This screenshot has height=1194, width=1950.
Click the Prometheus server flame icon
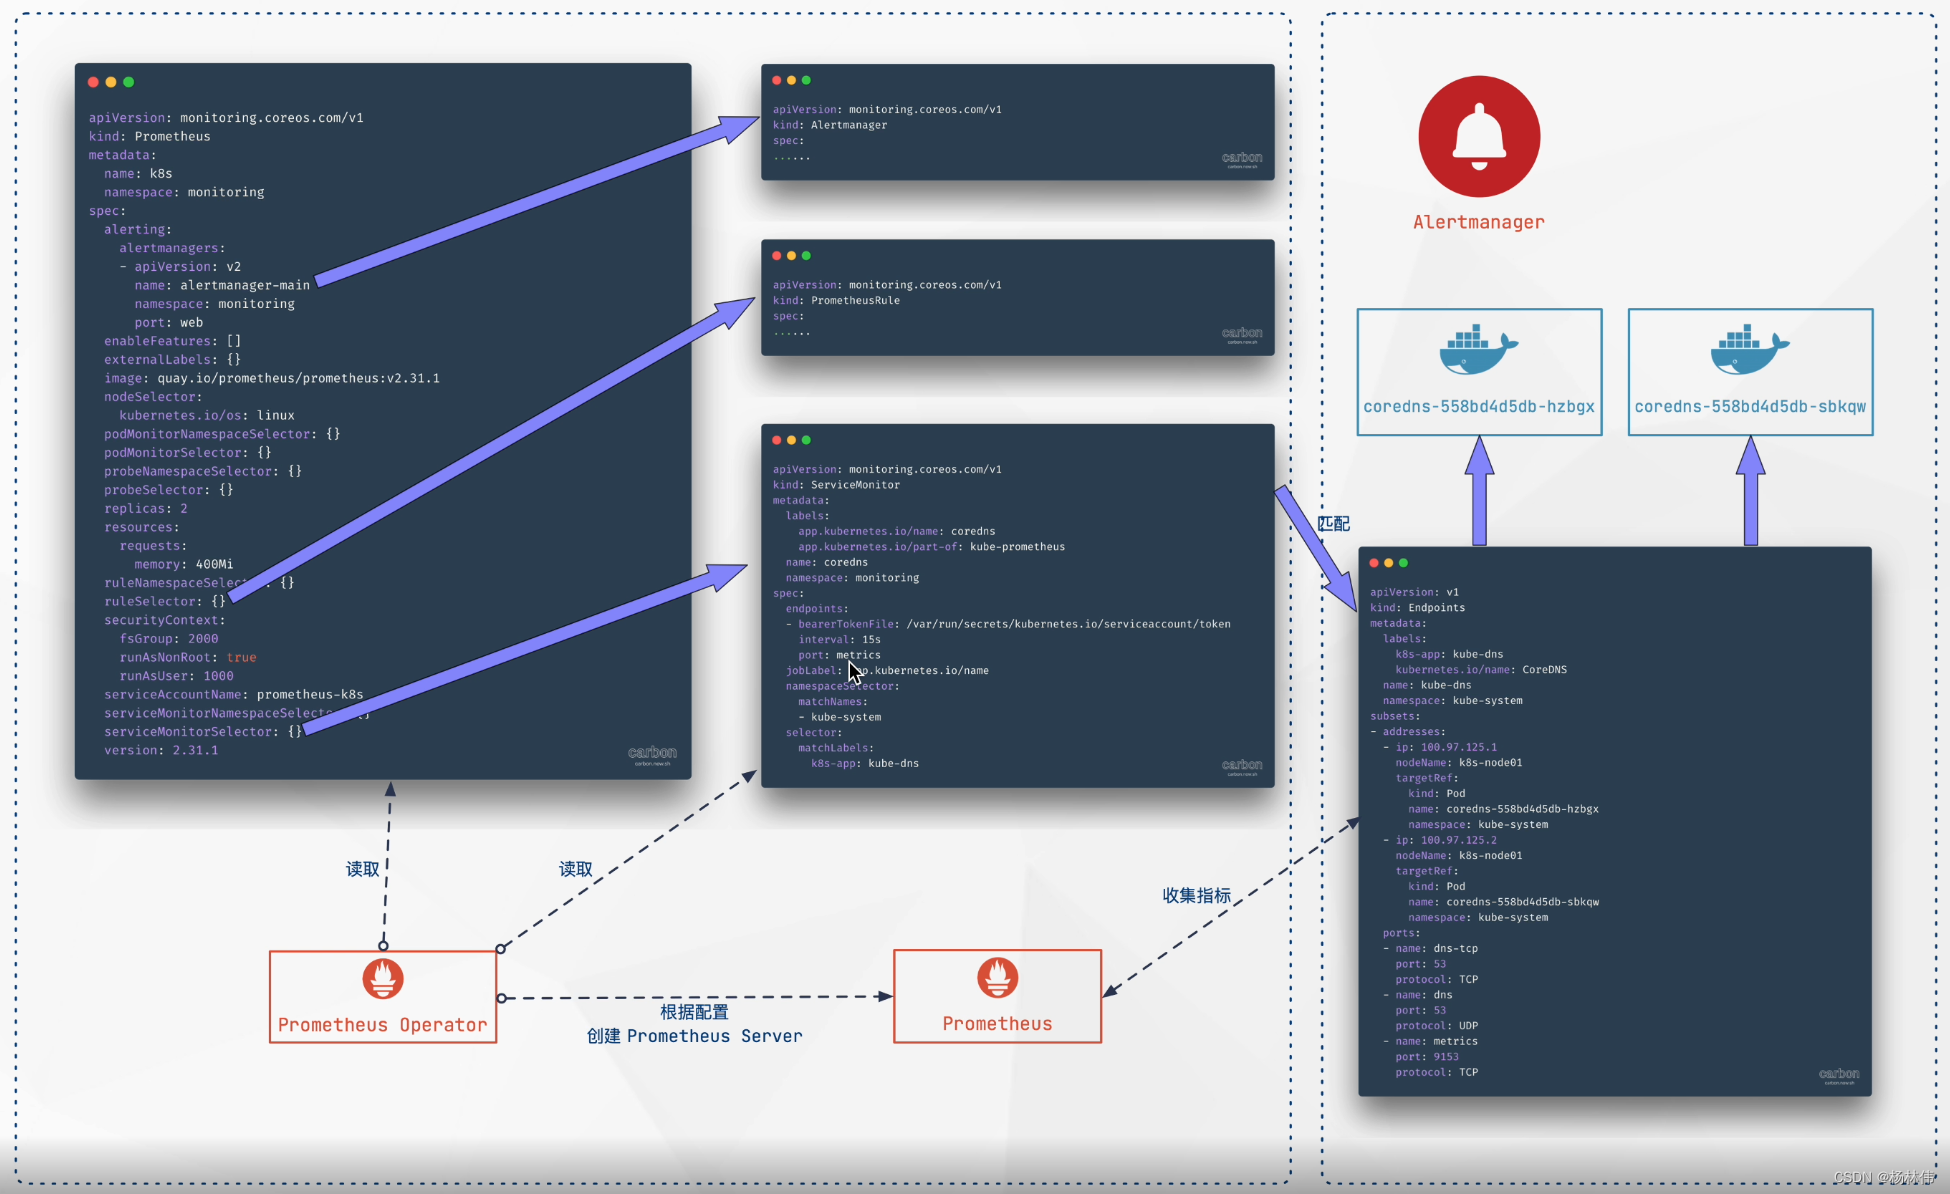tap(997, 978)
